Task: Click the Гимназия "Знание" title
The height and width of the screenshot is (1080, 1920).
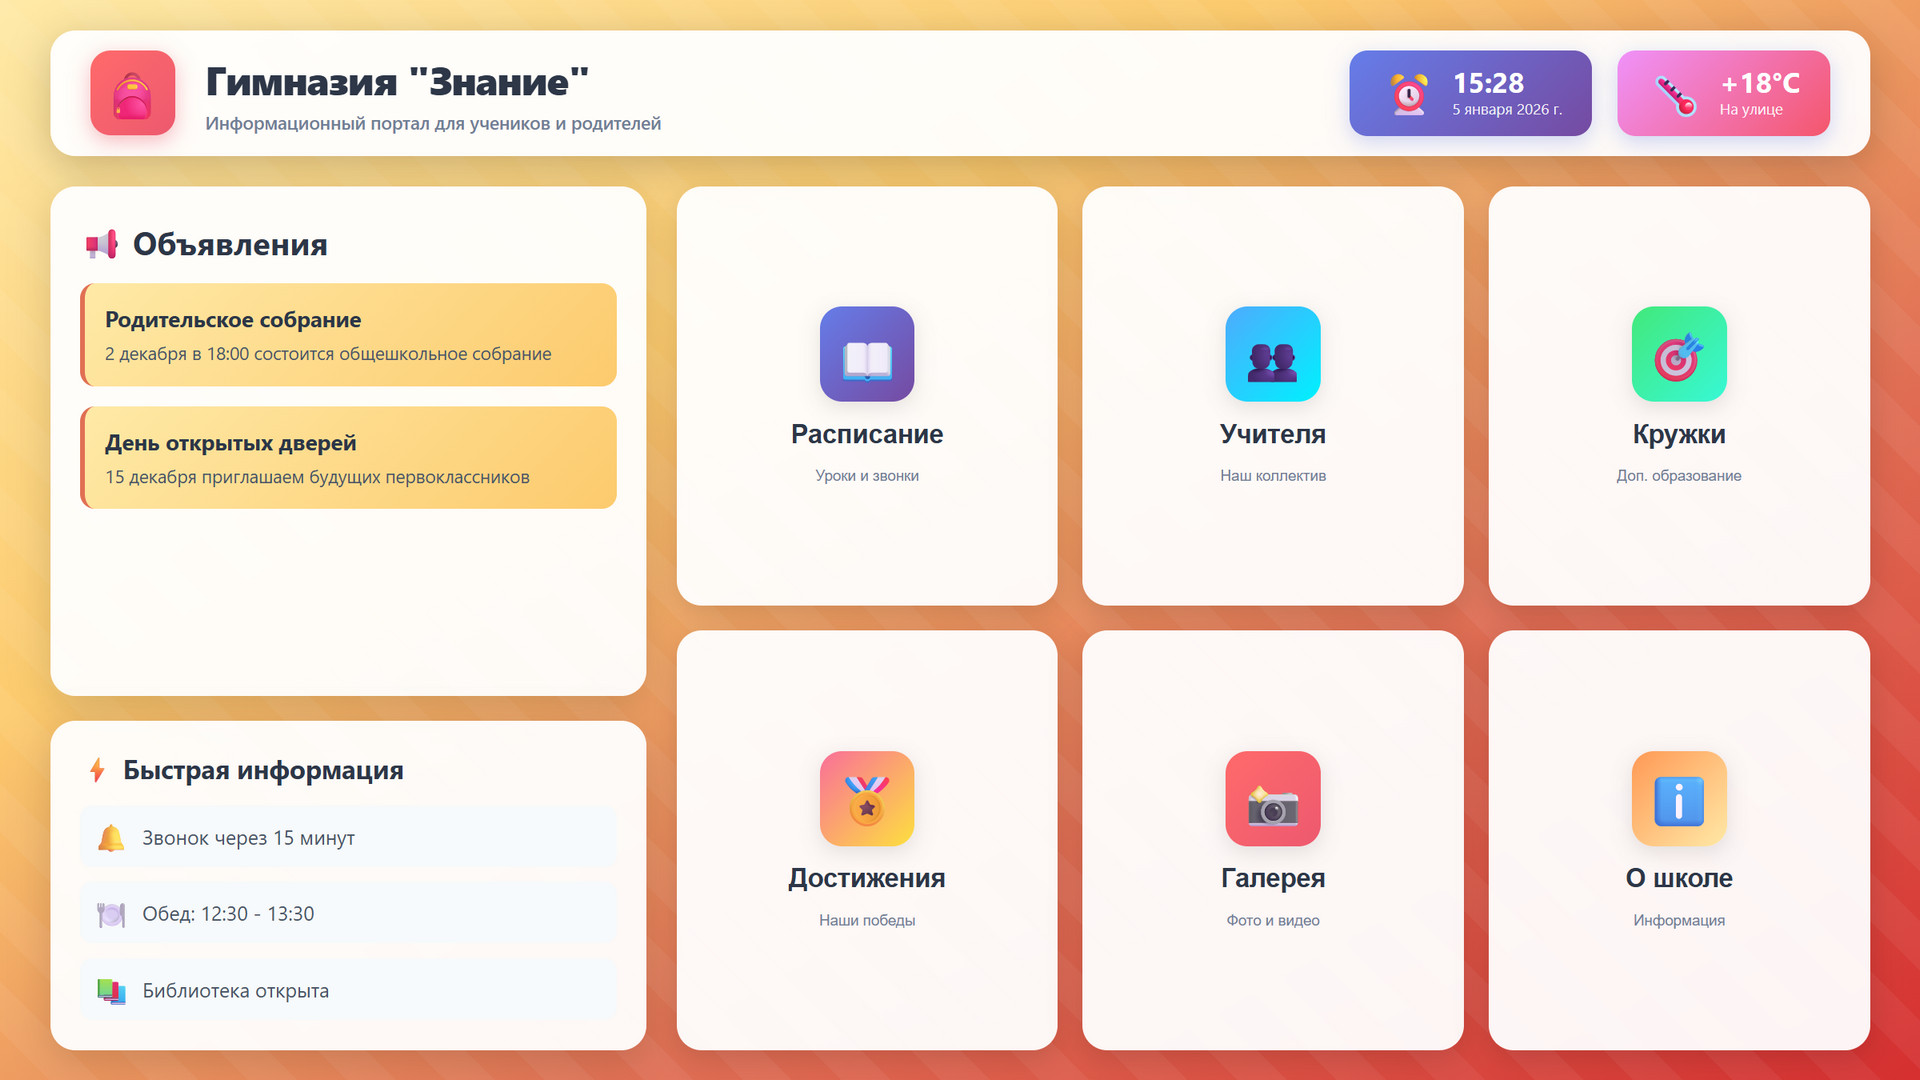Action: (397, 82)
